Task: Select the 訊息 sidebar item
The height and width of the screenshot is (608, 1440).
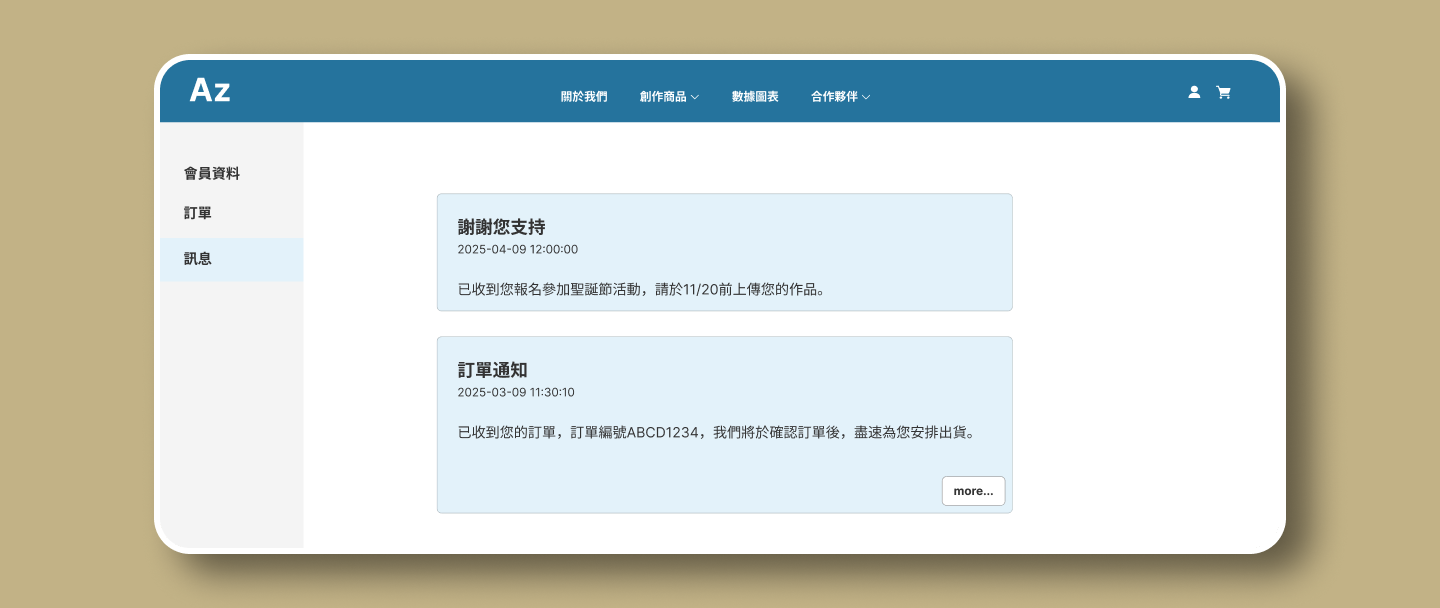Action: coord(198,258)
